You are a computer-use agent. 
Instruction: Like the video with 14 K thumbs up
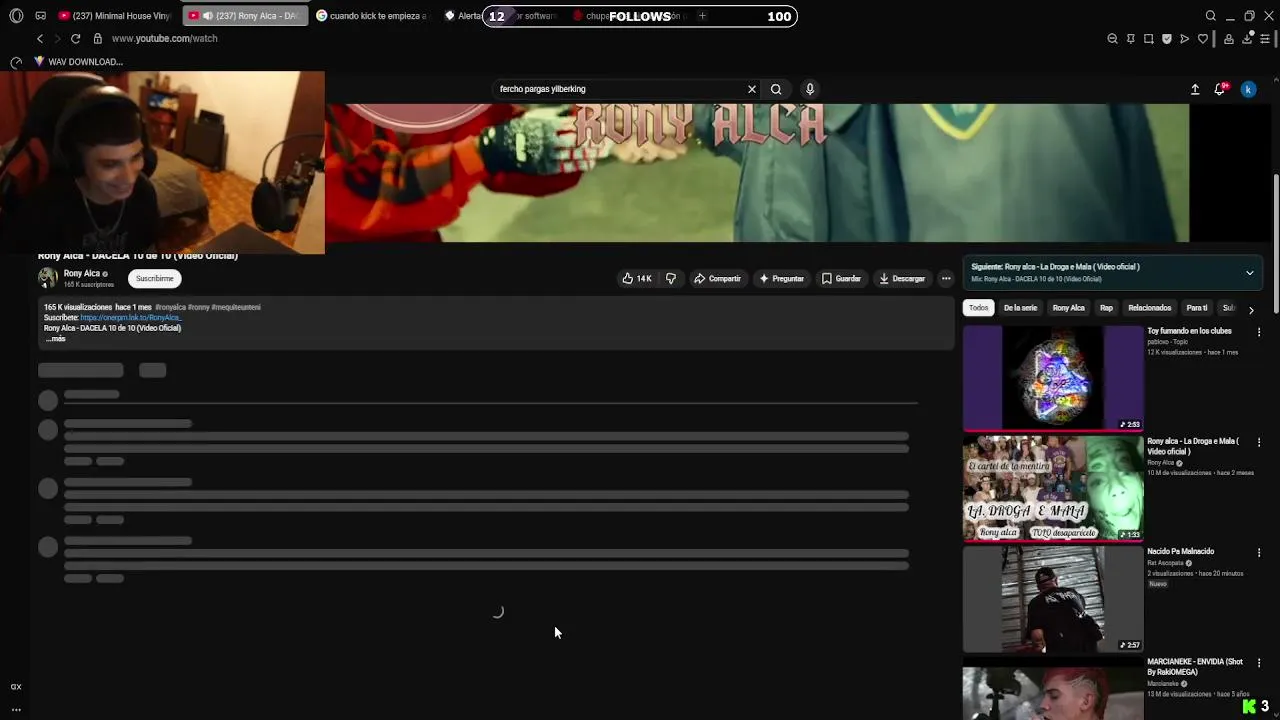(x=637, y=279)
